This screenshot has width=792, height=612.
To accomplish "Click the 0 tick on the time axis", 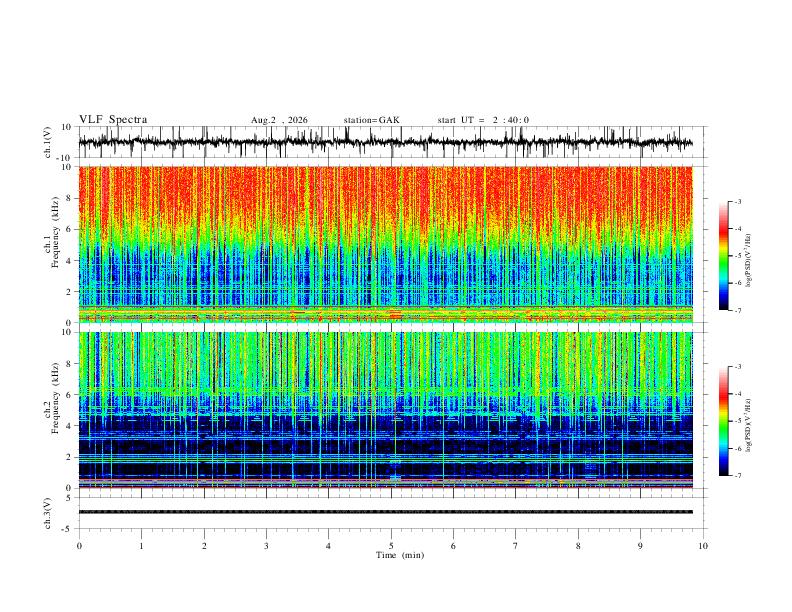I will [x=79, y=546].
